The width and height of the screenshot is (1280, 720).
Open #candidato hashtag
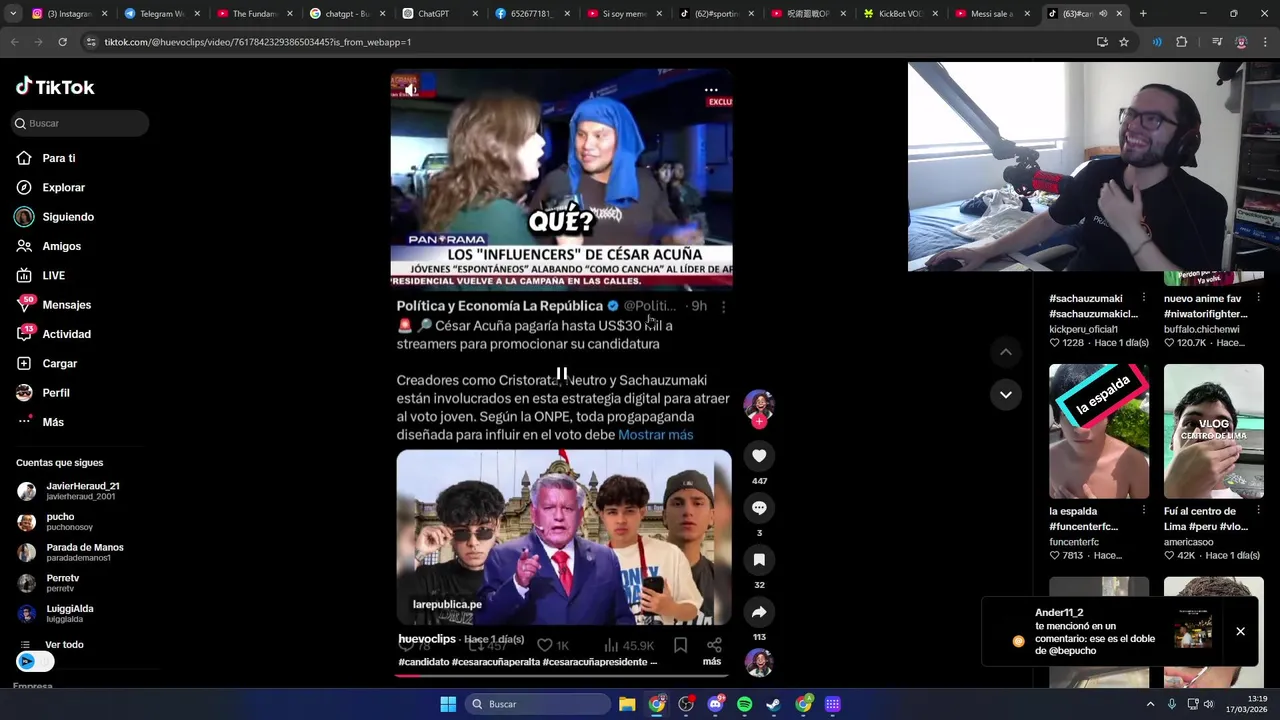click(424, 662)
